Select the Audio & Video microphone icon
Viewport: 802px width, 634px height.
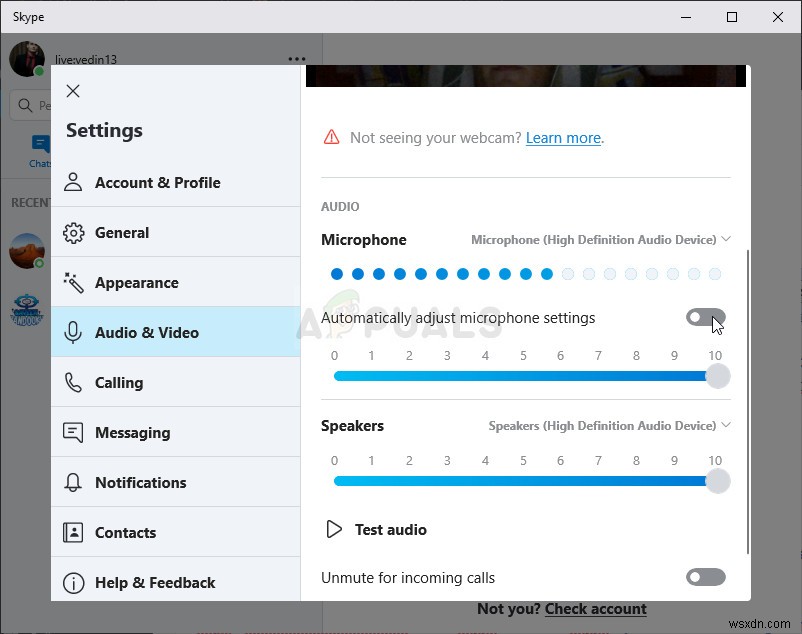[x=72, y=332]
